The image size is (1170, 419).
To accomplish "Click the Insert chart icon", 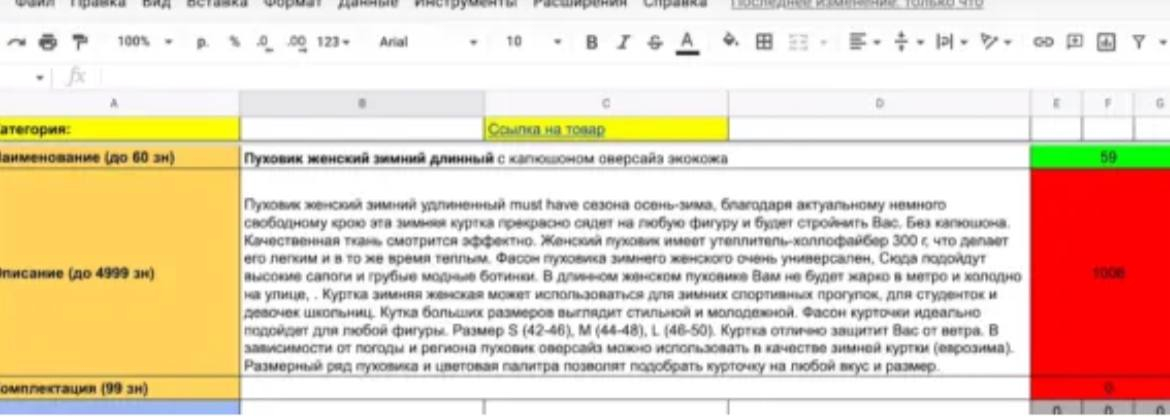I will [x=1106, y=42].
